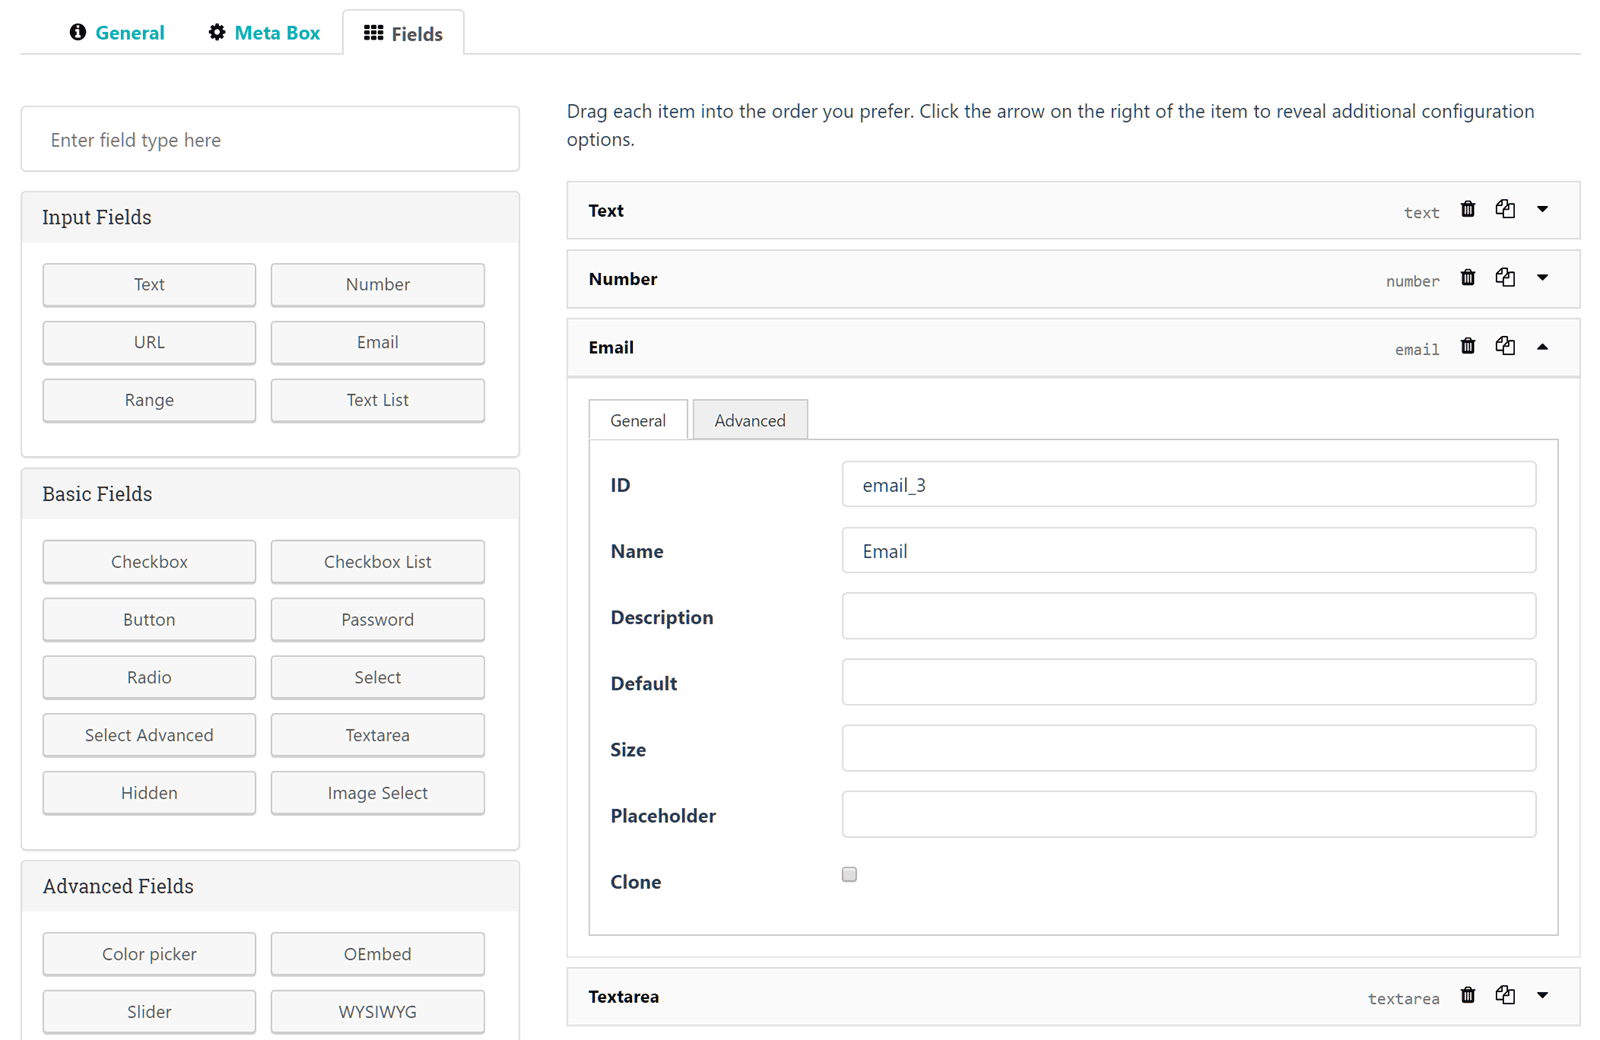Viewport: 1600px width, 1040px height.
Task: Click the field type search box
Action: [x=270, y=140]
